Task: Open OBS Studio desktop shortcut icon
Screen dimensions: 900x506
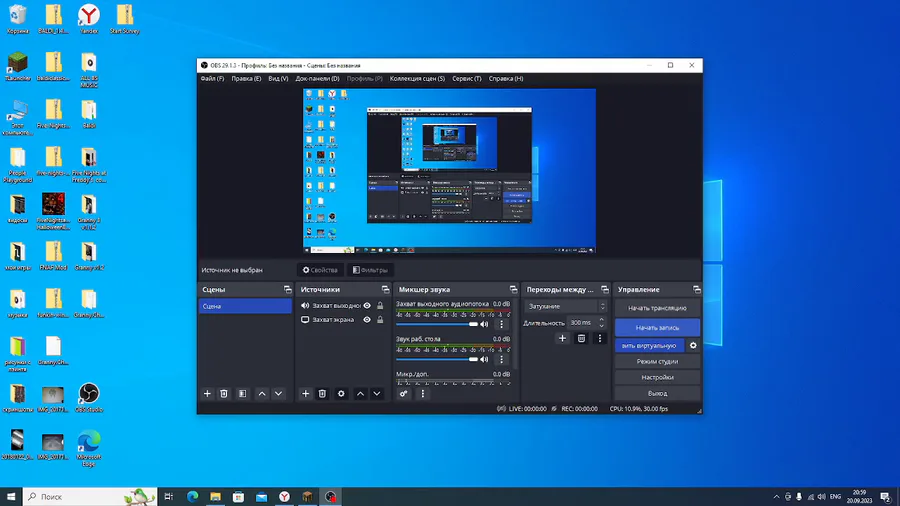Action: (88, 398)
